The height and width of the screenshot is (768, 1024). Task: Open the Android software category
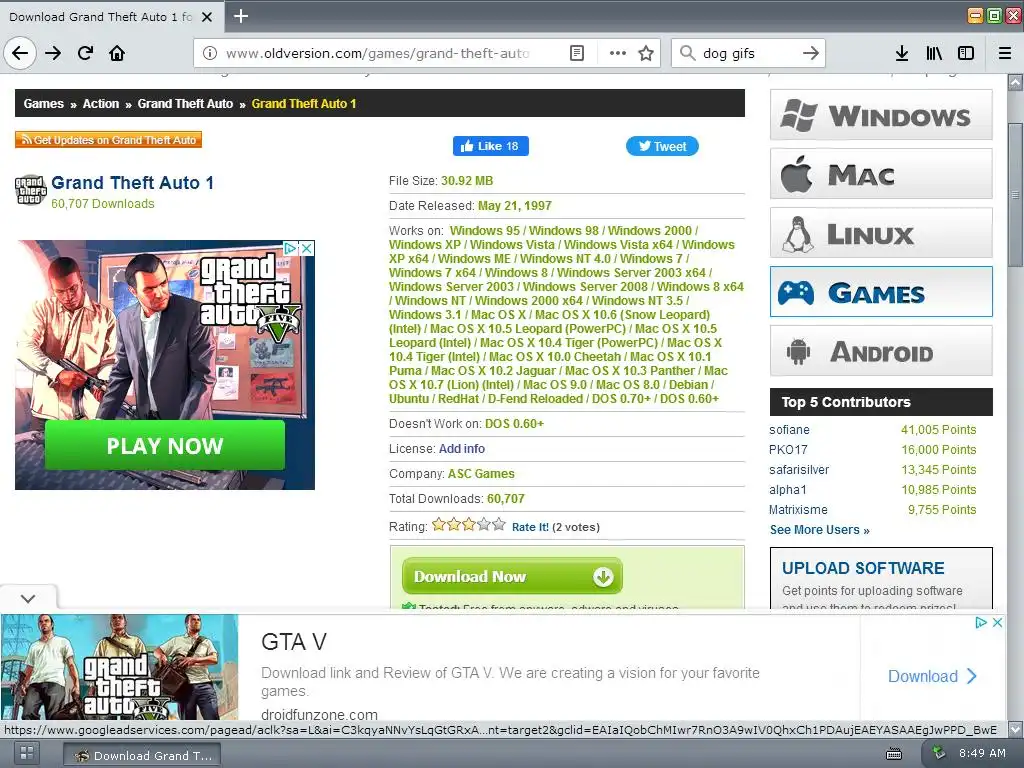881,351
